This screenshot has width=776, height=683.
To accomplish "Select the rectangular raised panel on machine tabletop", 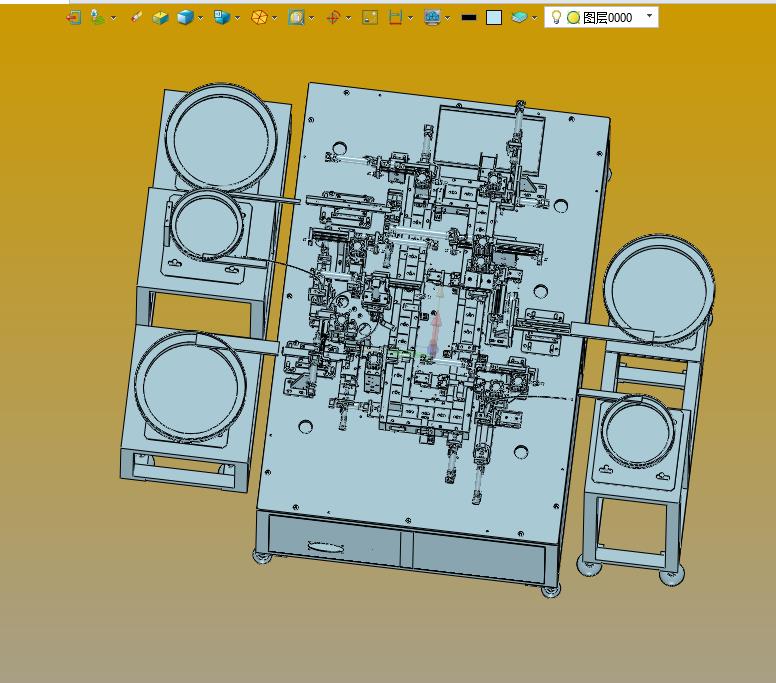I will coord(489,140).
